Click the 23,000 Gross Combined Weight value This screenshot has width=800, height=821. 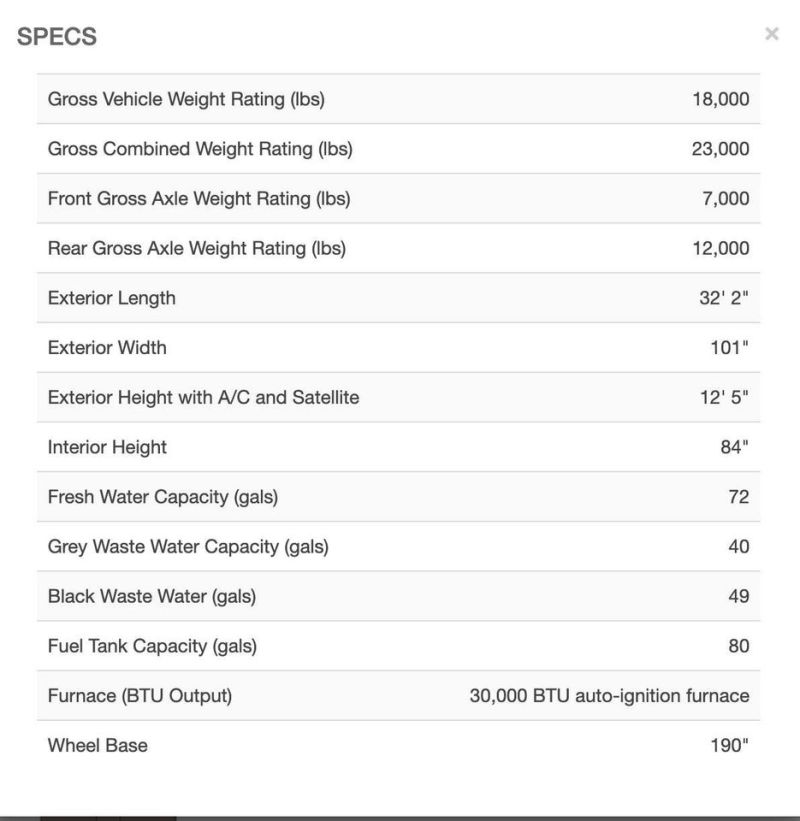(x=720, y=149)
